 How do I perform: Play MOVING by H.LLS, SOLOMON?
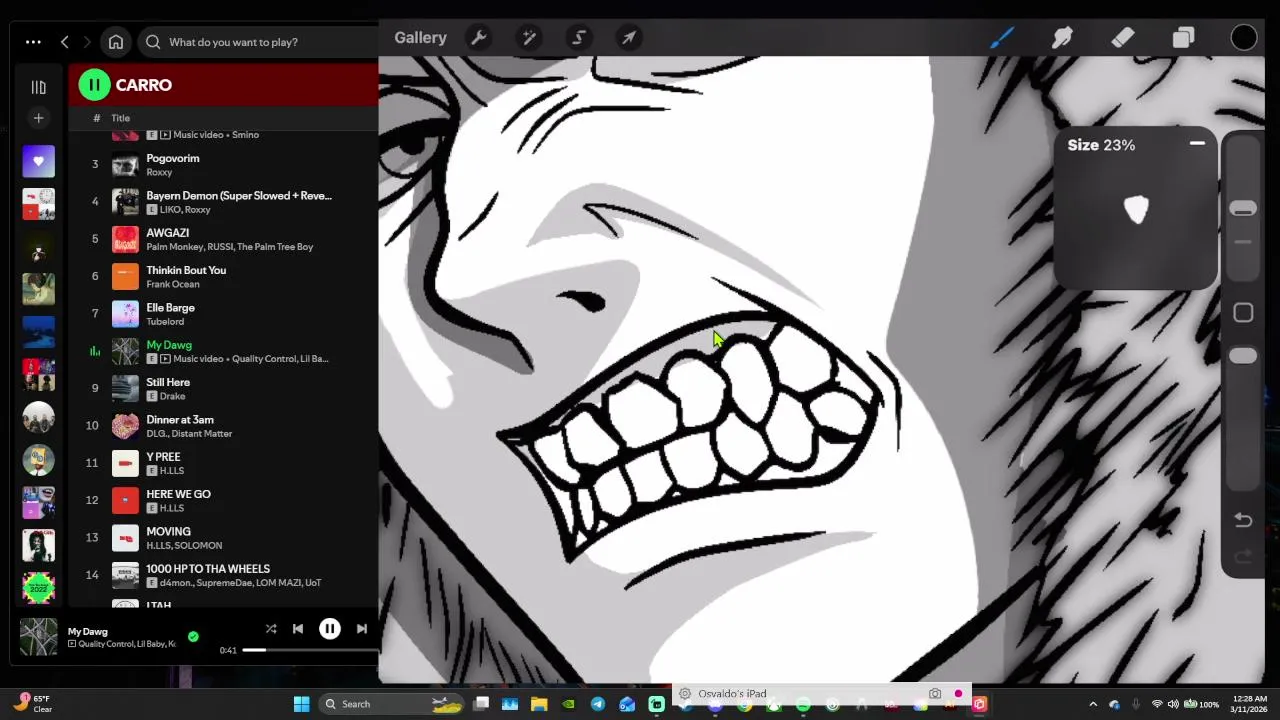[224, 538]
